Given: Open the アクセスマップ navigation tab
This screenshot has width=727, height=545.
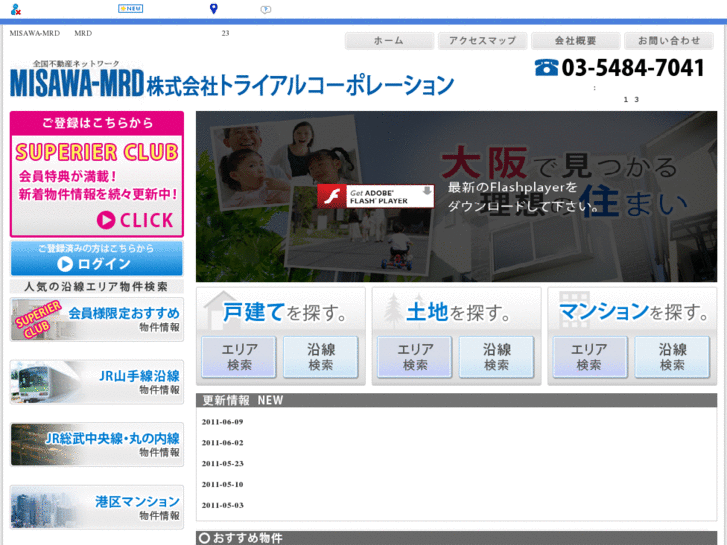Looking at the screenshot, I should (x=482, y=41).
